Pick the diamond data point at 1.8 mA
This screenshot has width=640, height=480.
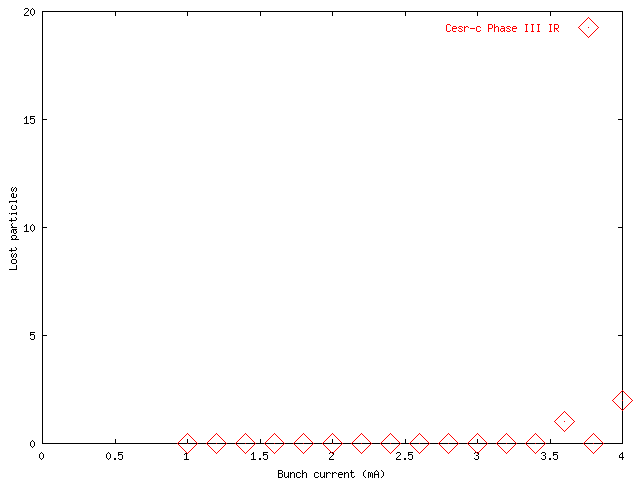(304, 443)
